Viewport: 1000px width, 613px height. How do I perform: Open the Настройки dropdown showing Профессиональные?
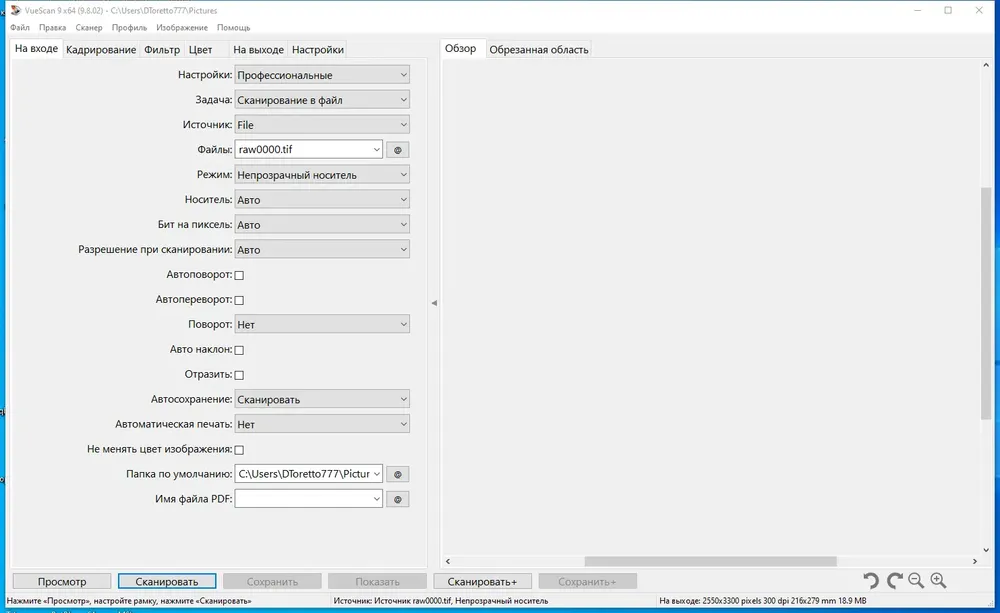(322, 75)
